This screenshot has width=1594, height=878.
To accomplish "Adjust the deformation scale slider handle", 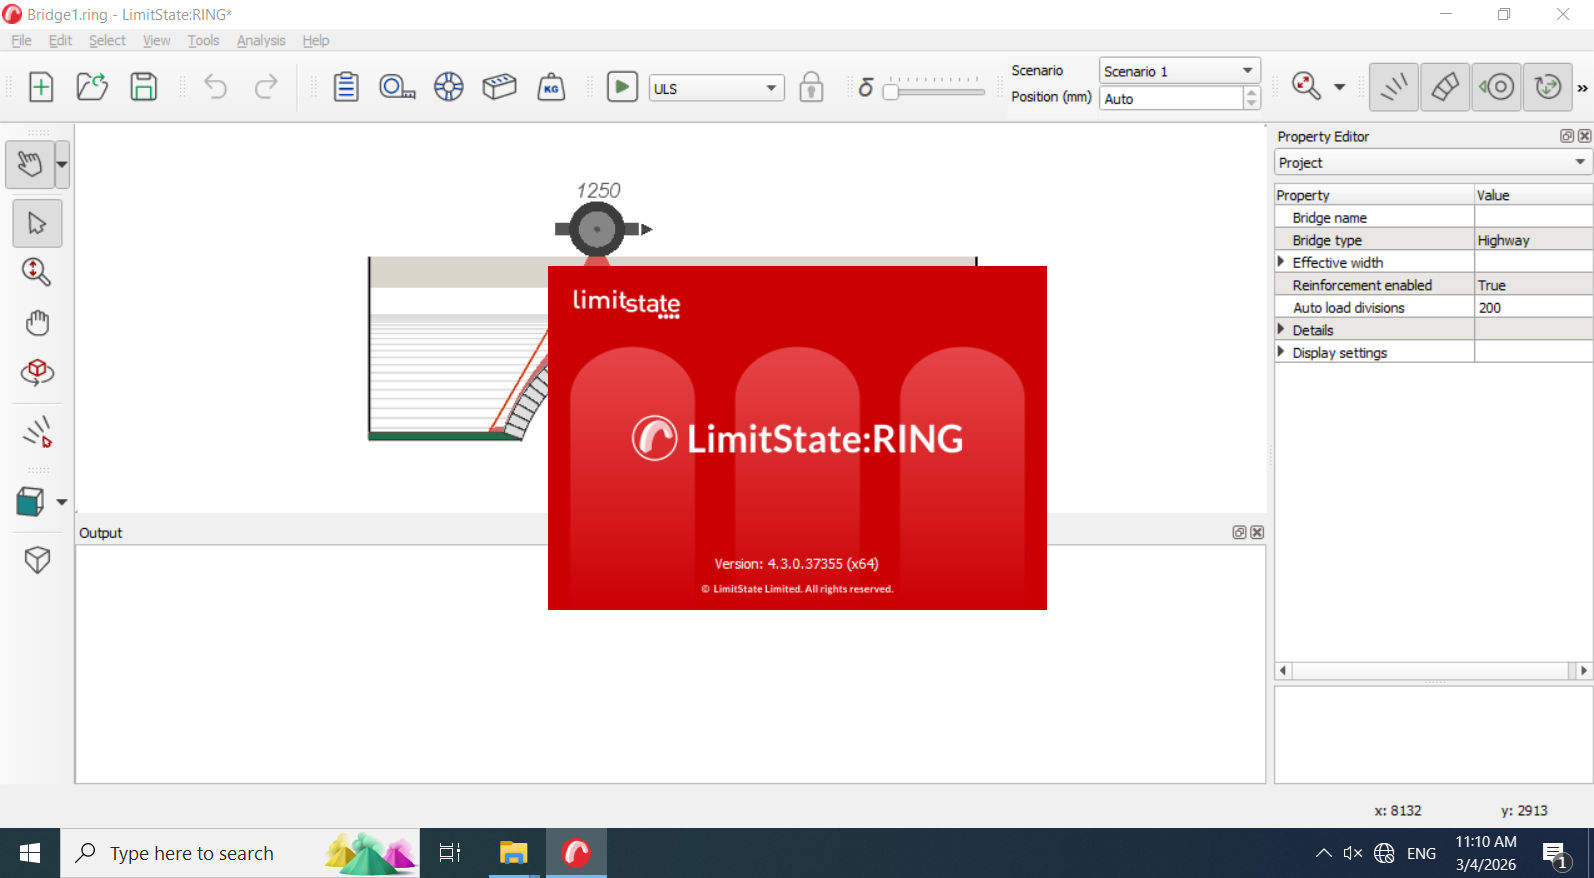I will pos(890,92).
